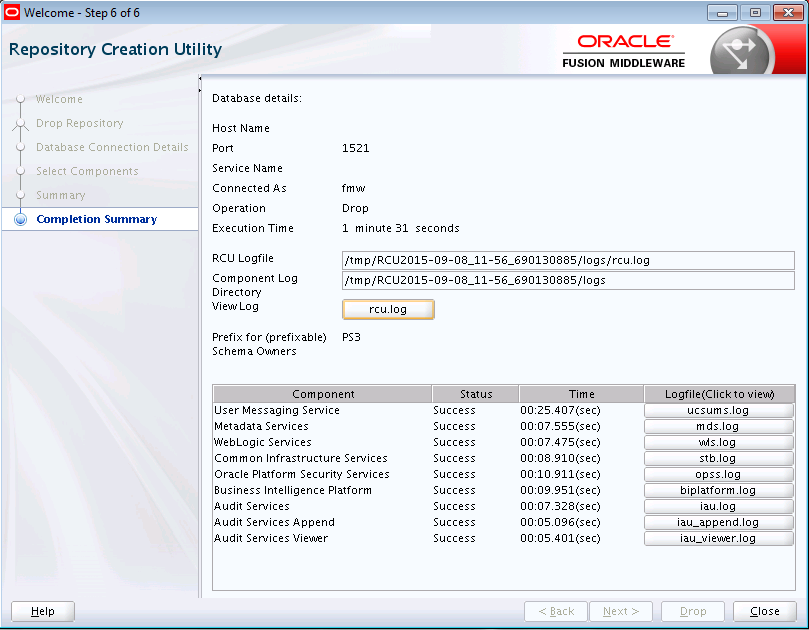The height and width of the screenshot is (630, 809).
Task: View stb.log for Common Infrastructure Services
Action: 718,458
